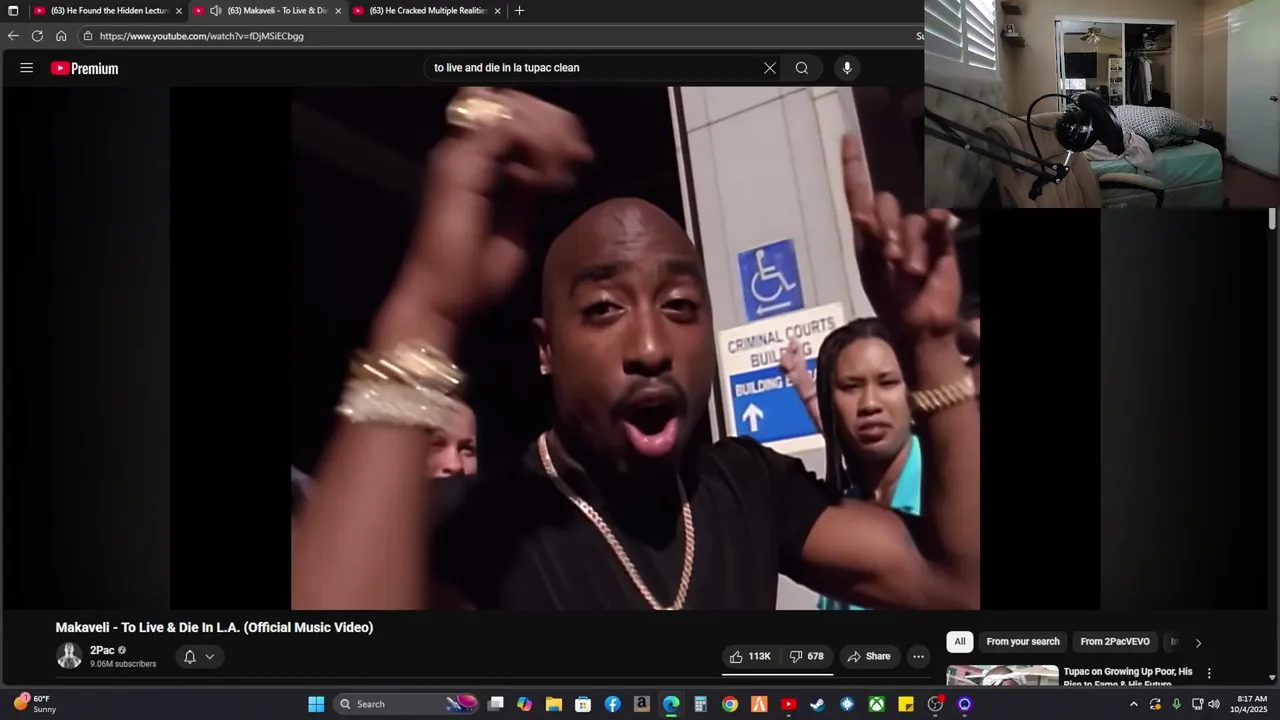Show more filter chips arrow
1280x720 pixels.
coord(1198,642)
